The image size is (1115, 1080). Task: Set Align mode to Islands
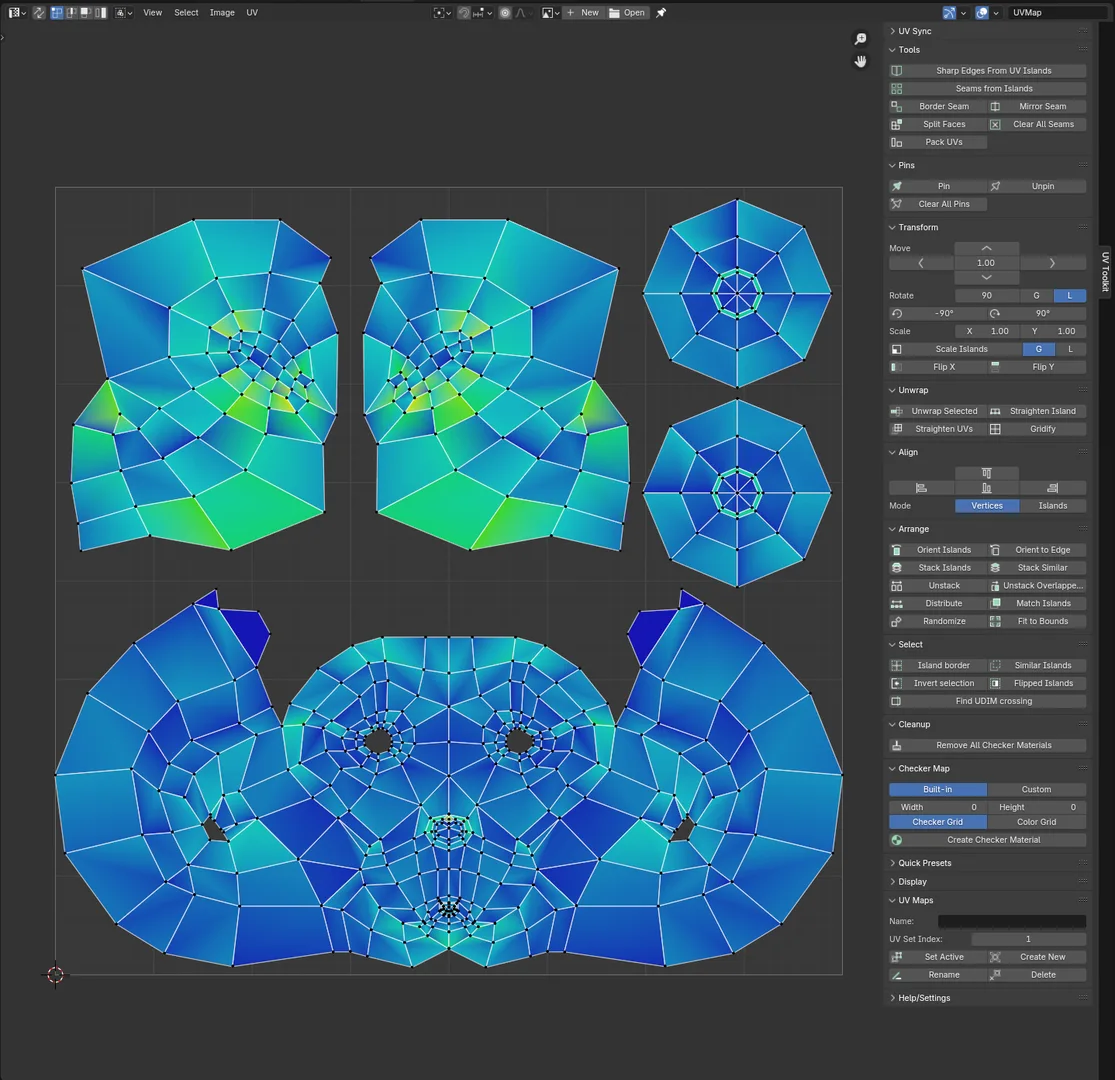(x=1052, y=506)
